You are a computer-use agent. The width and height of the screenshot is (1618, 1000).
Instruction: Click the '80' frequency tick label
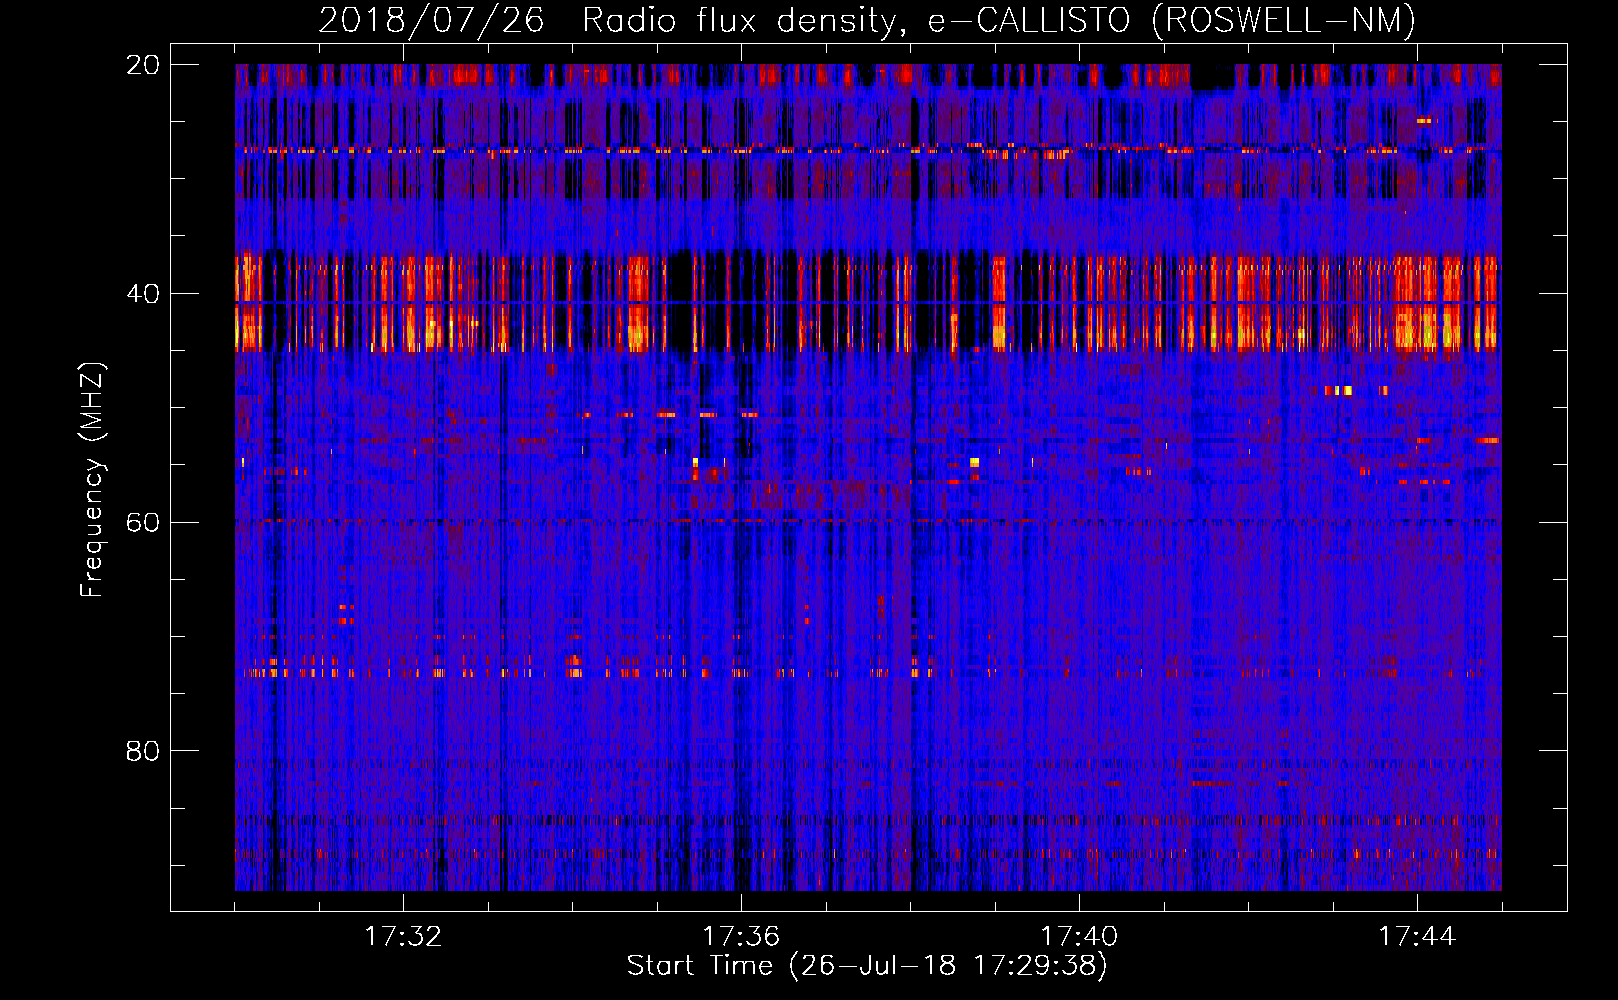pos(142,751)
